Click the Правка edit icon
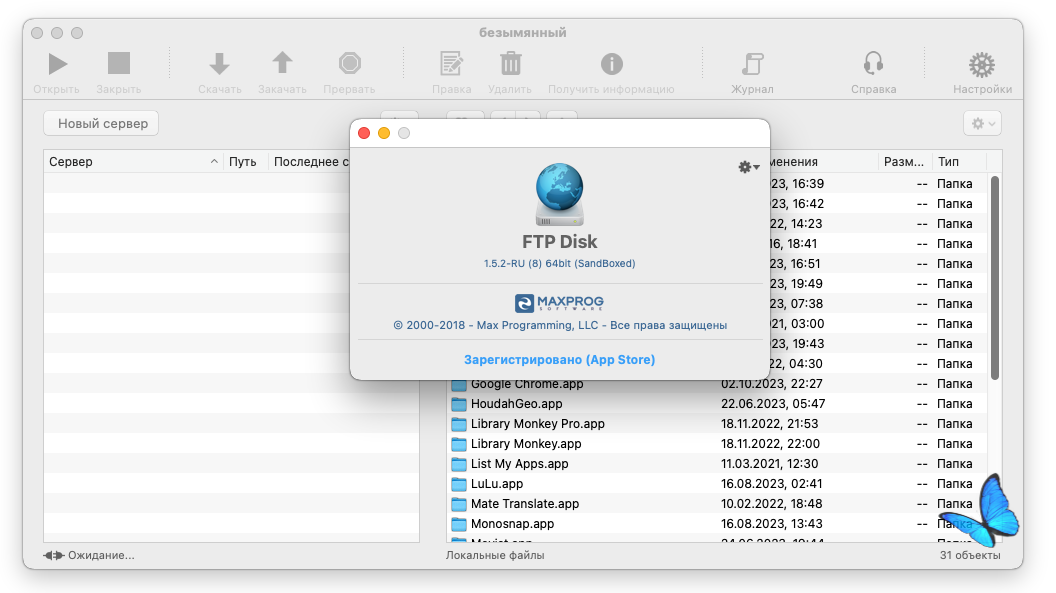Screen dimensions: 1056x593 451,64
